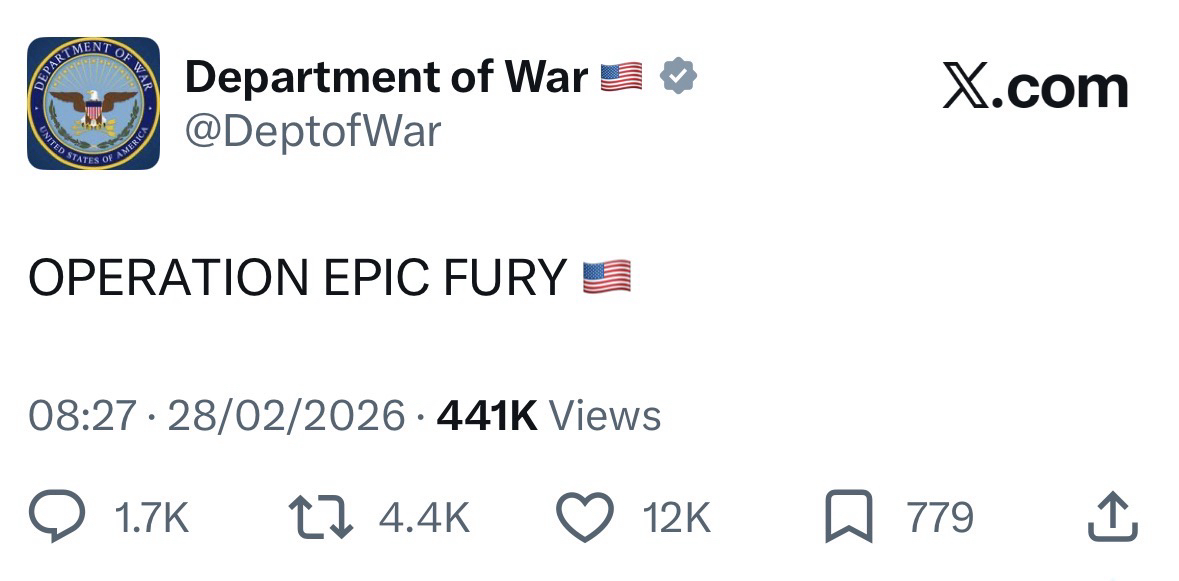Click the Department of War display name
1179x581 pixels.
click(386, 77)
